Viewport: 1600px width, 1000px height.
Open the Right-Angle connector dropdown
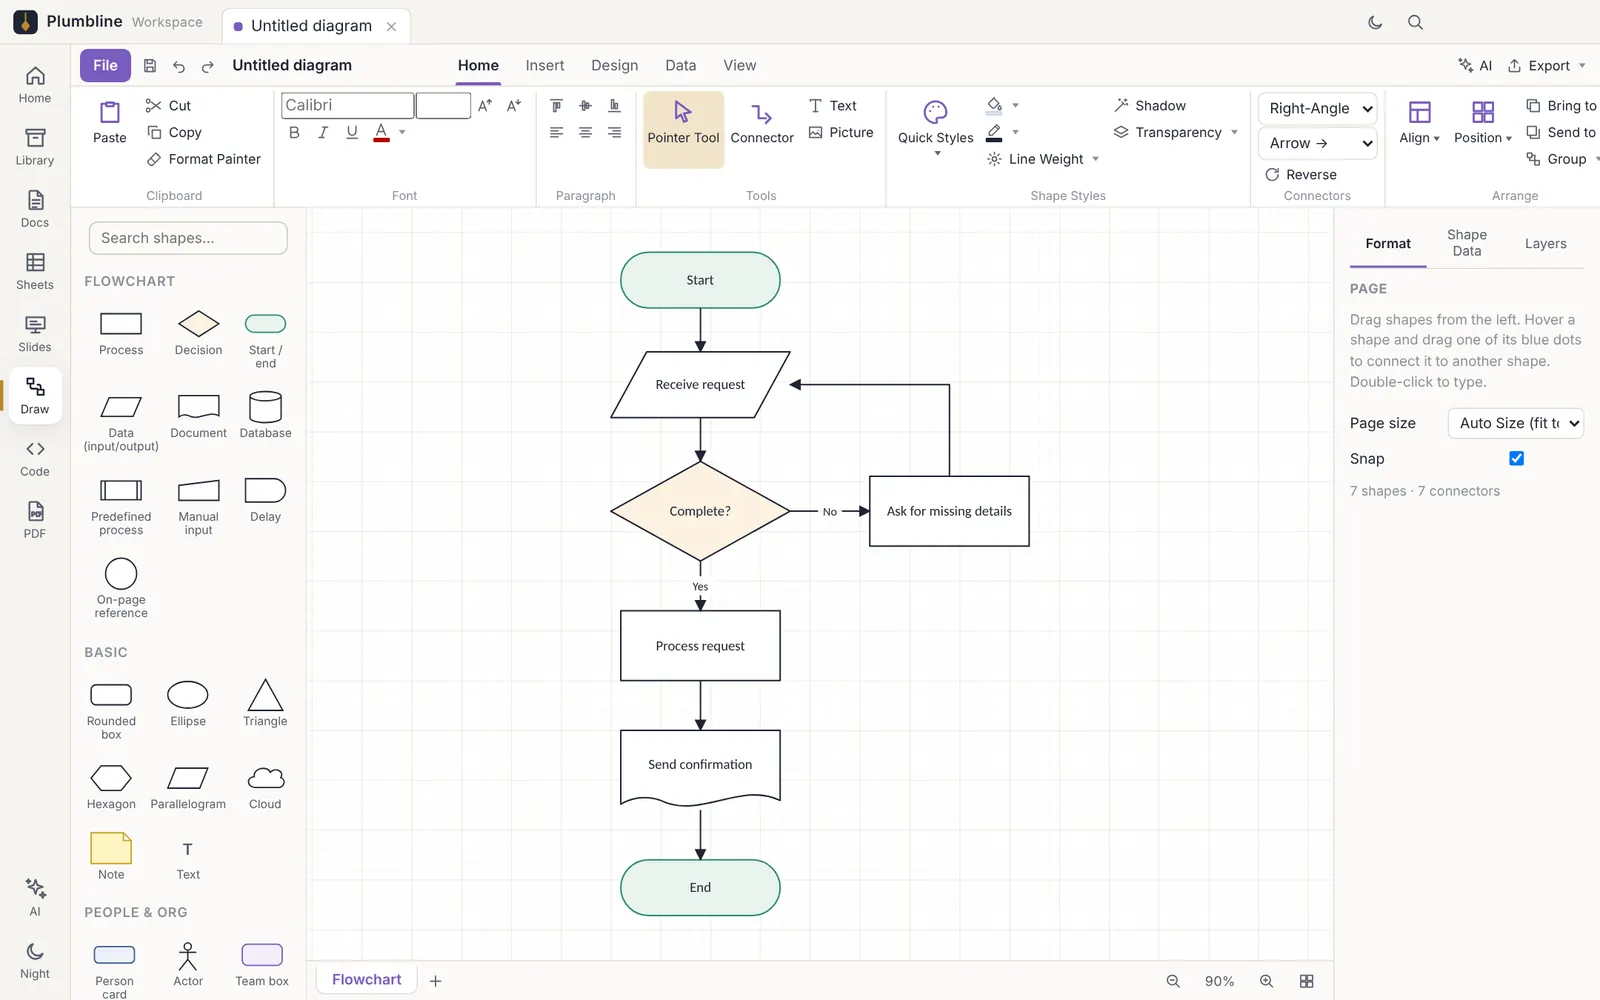(1318, 108)
